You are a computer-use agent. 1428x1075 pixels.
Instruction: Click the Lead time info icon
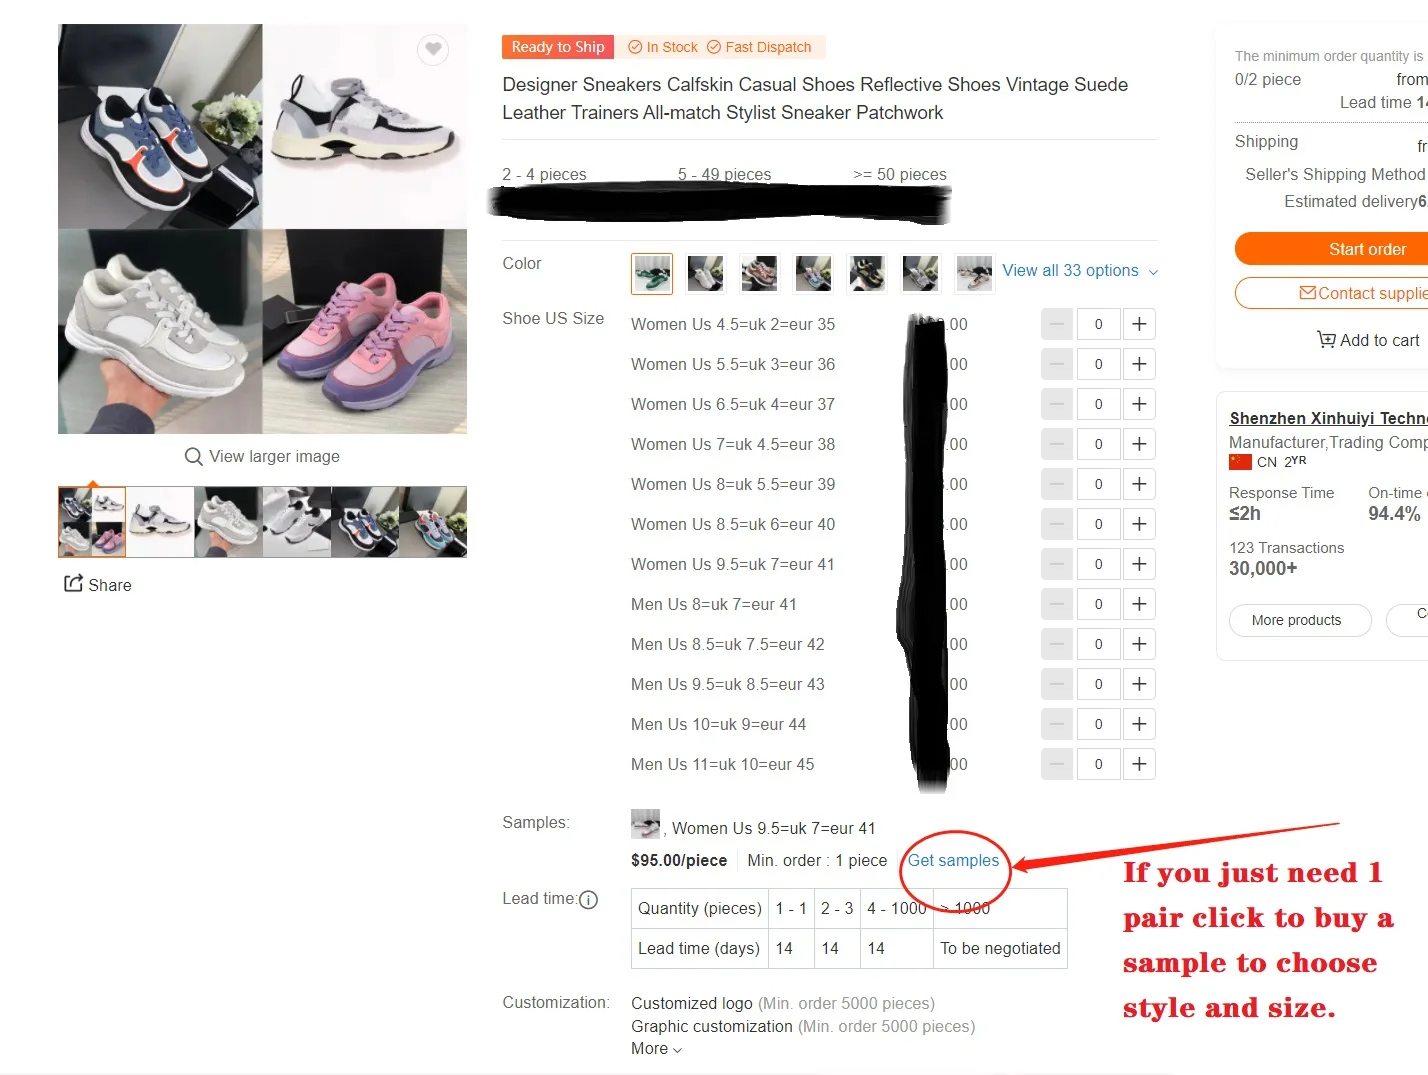(589, 900)
